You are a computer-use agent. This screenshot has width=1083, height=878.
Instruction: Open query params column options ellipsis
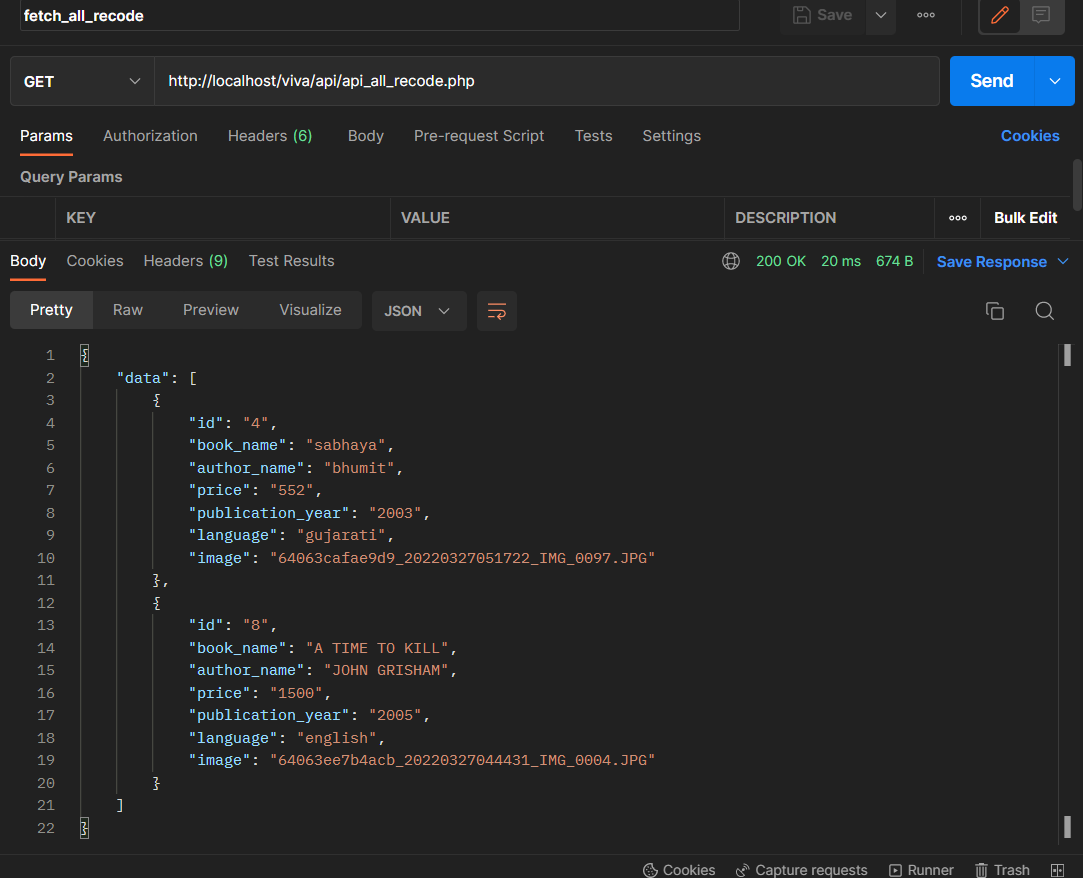tap(957, 218)
